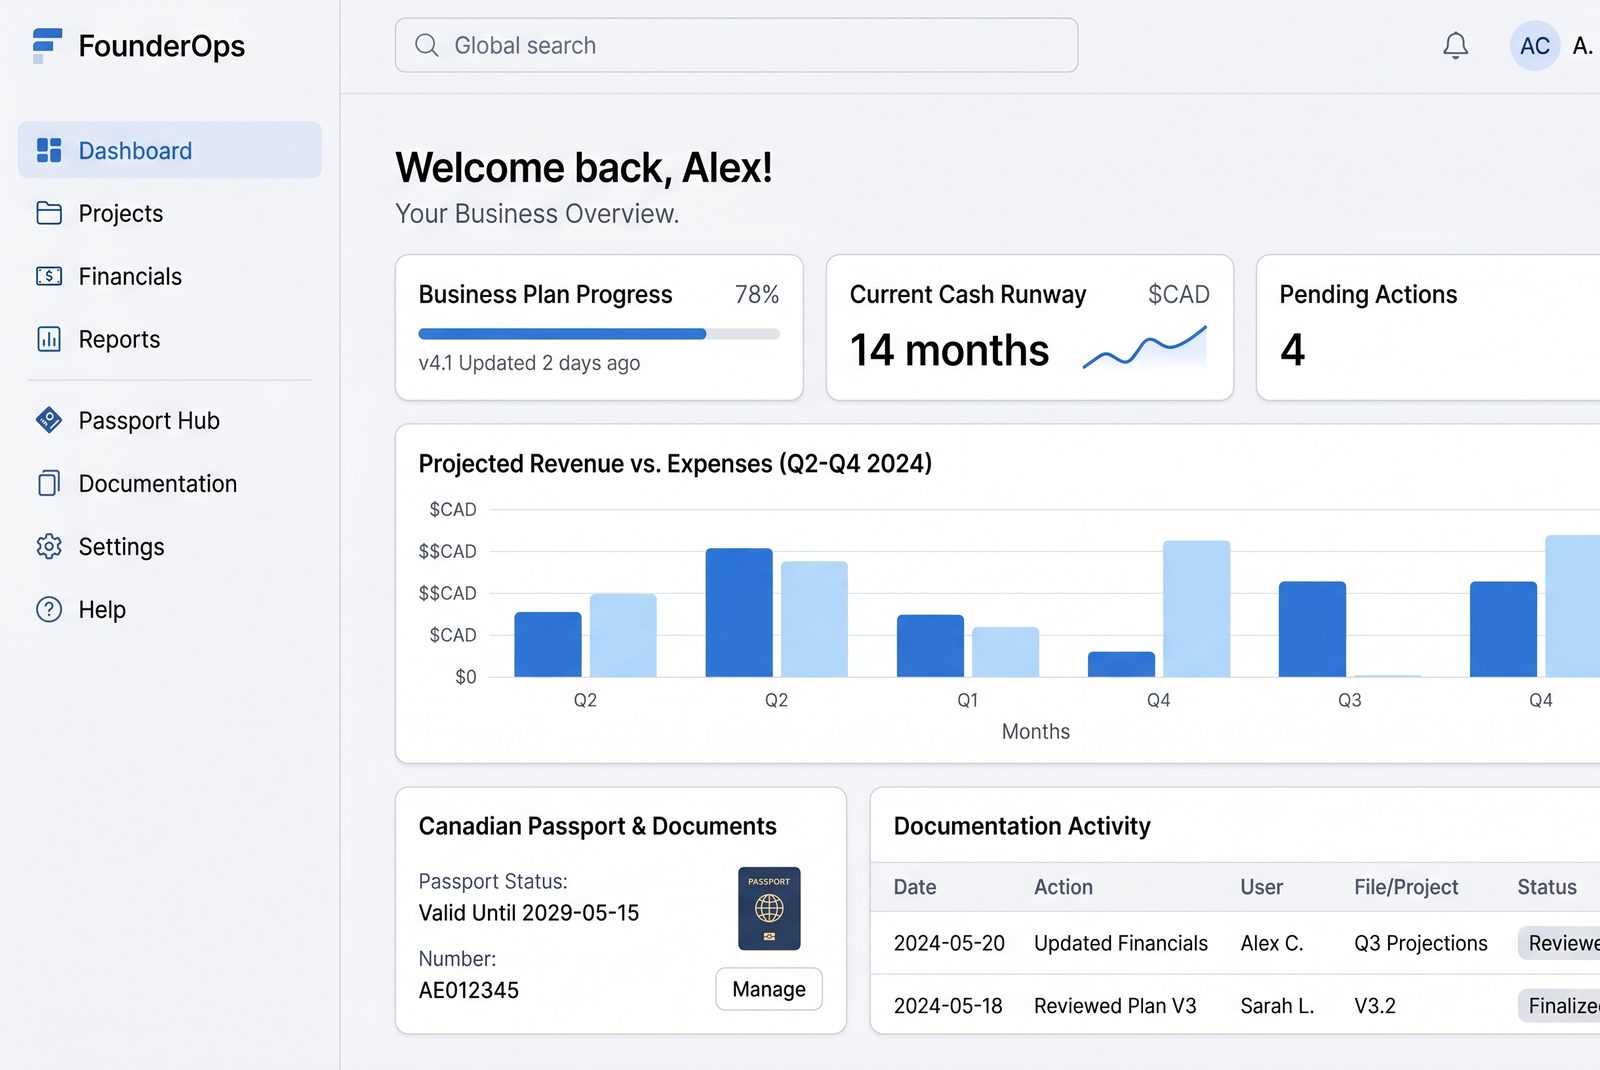This screenshot has height=1070, width=1600.
Task: Click the Q1 dark blue bar
Action: click(x=930, y=646)
